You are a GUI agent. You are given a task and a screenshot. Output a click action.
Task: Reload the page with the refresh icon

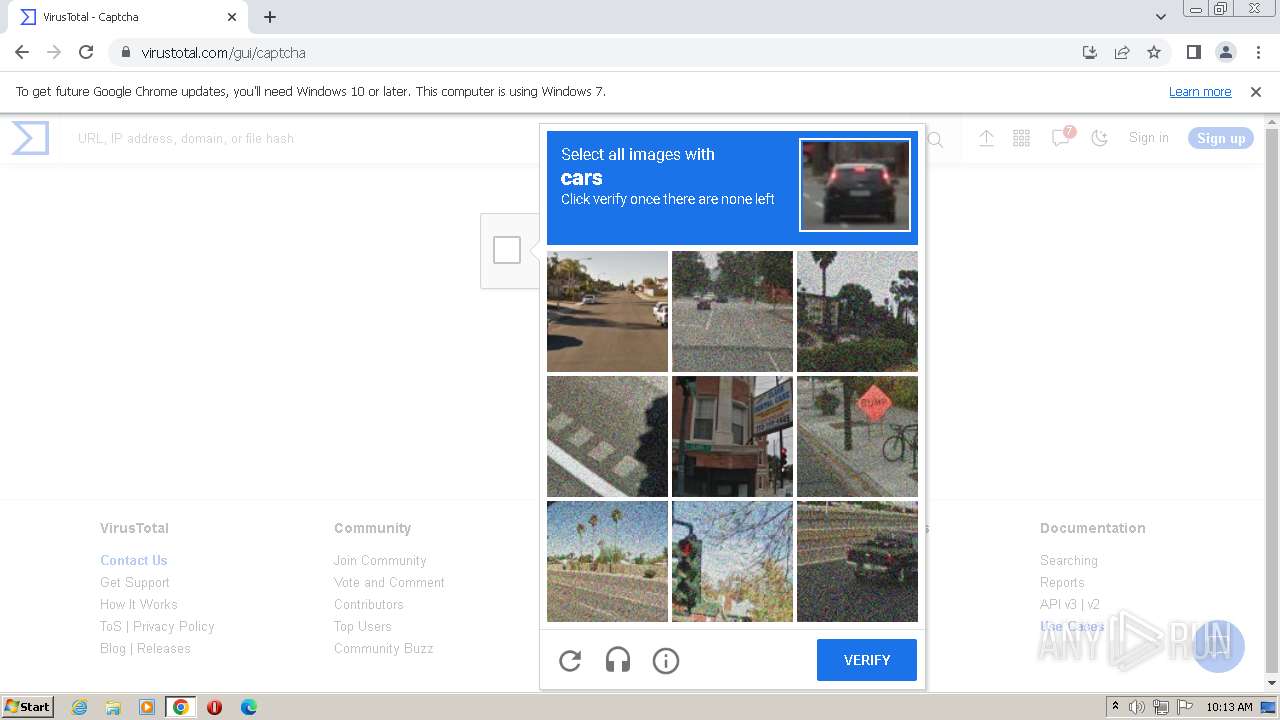[86, 52]
